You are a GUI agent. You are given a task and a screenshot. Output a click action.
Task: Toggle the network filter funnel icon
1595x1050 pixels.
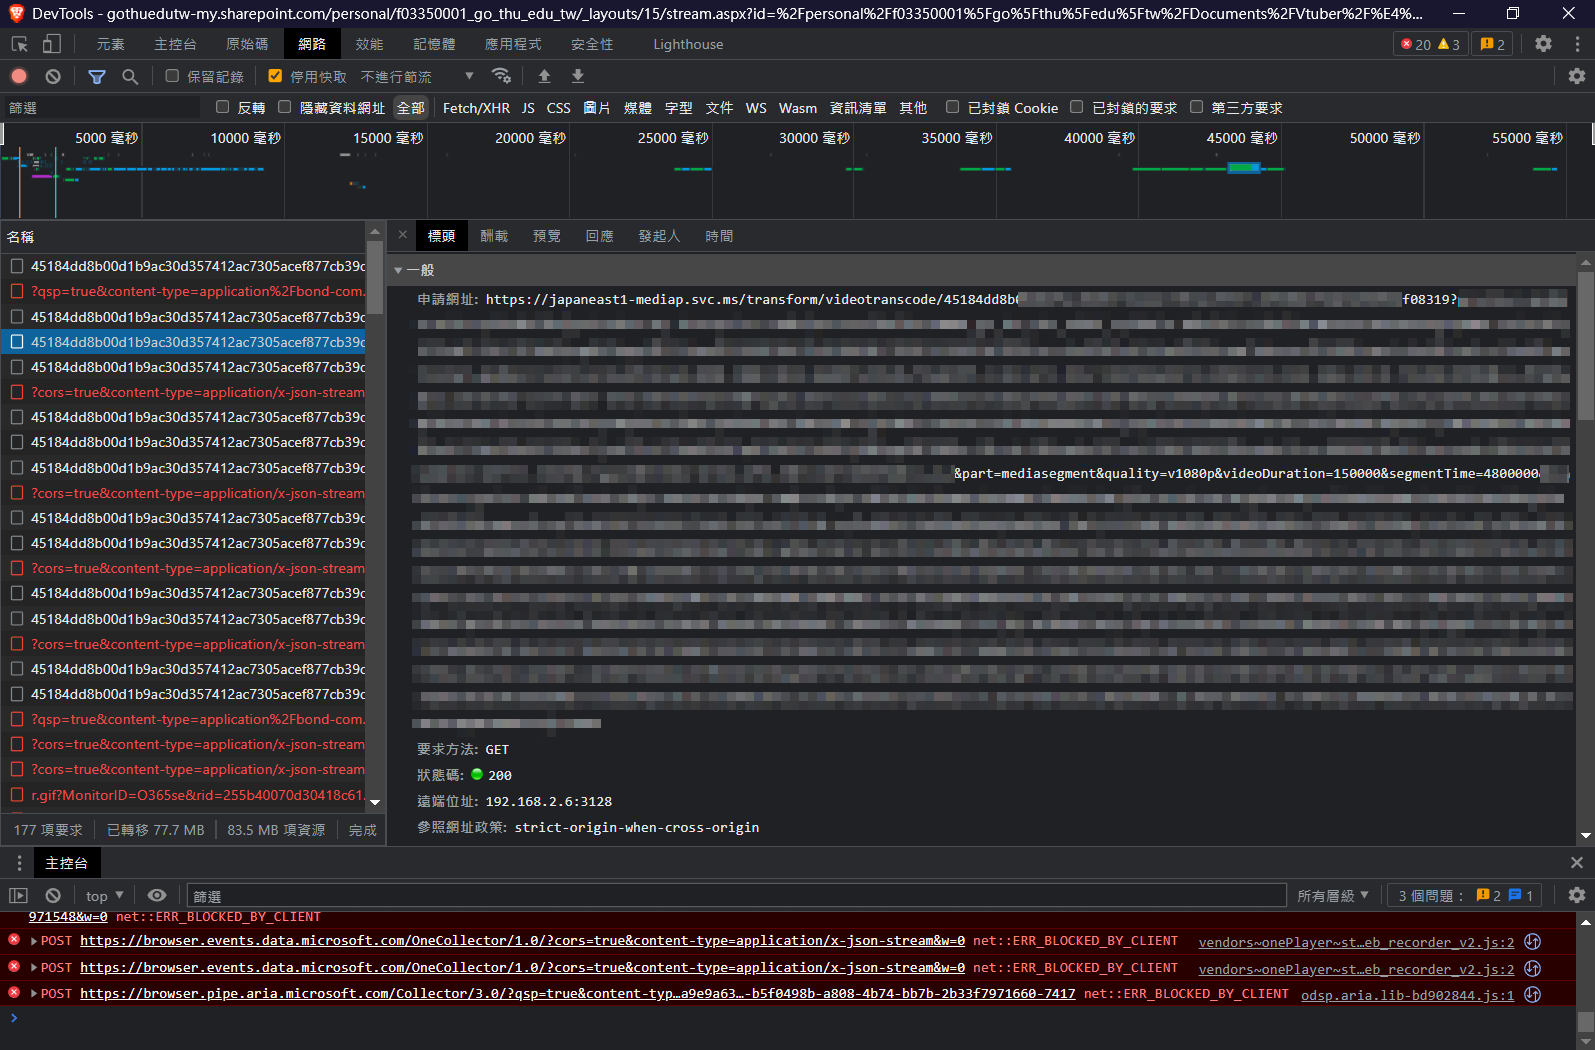click(x=97, y=76)
